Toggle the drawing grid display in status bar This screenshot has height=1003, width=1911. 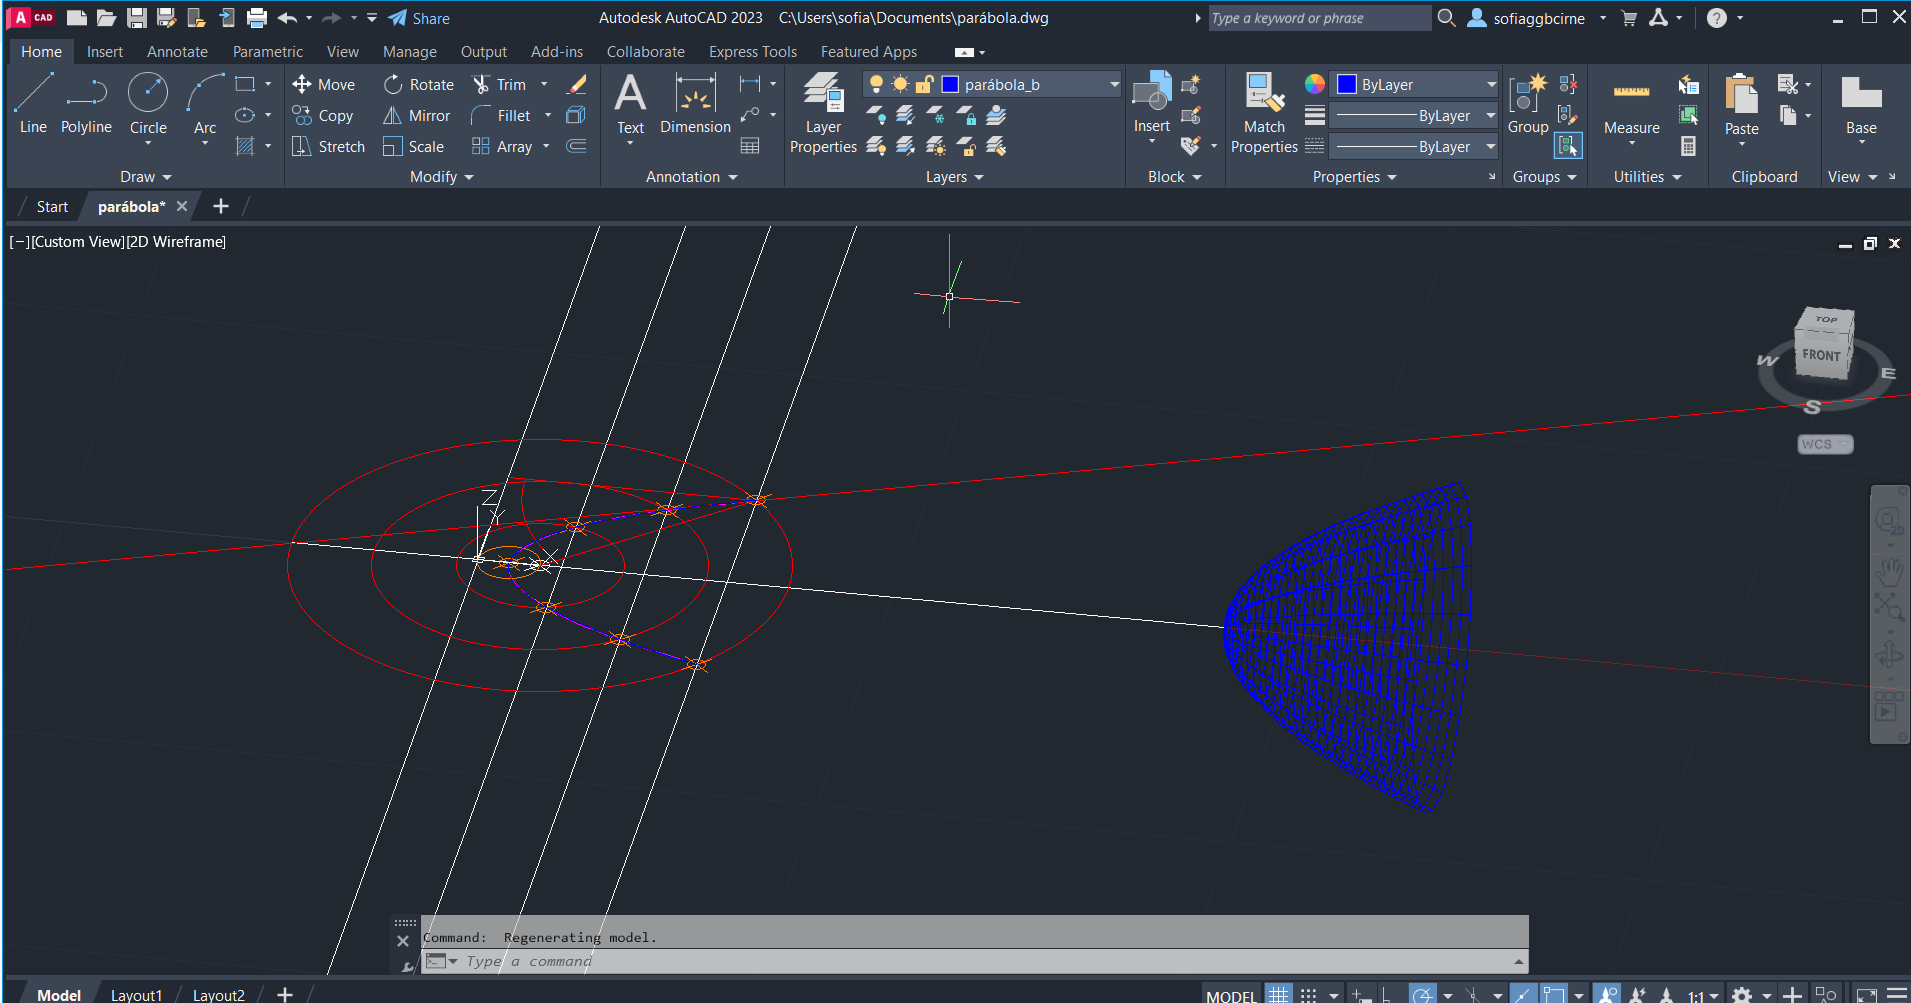pyautogui.click(x=1279, y=995)
